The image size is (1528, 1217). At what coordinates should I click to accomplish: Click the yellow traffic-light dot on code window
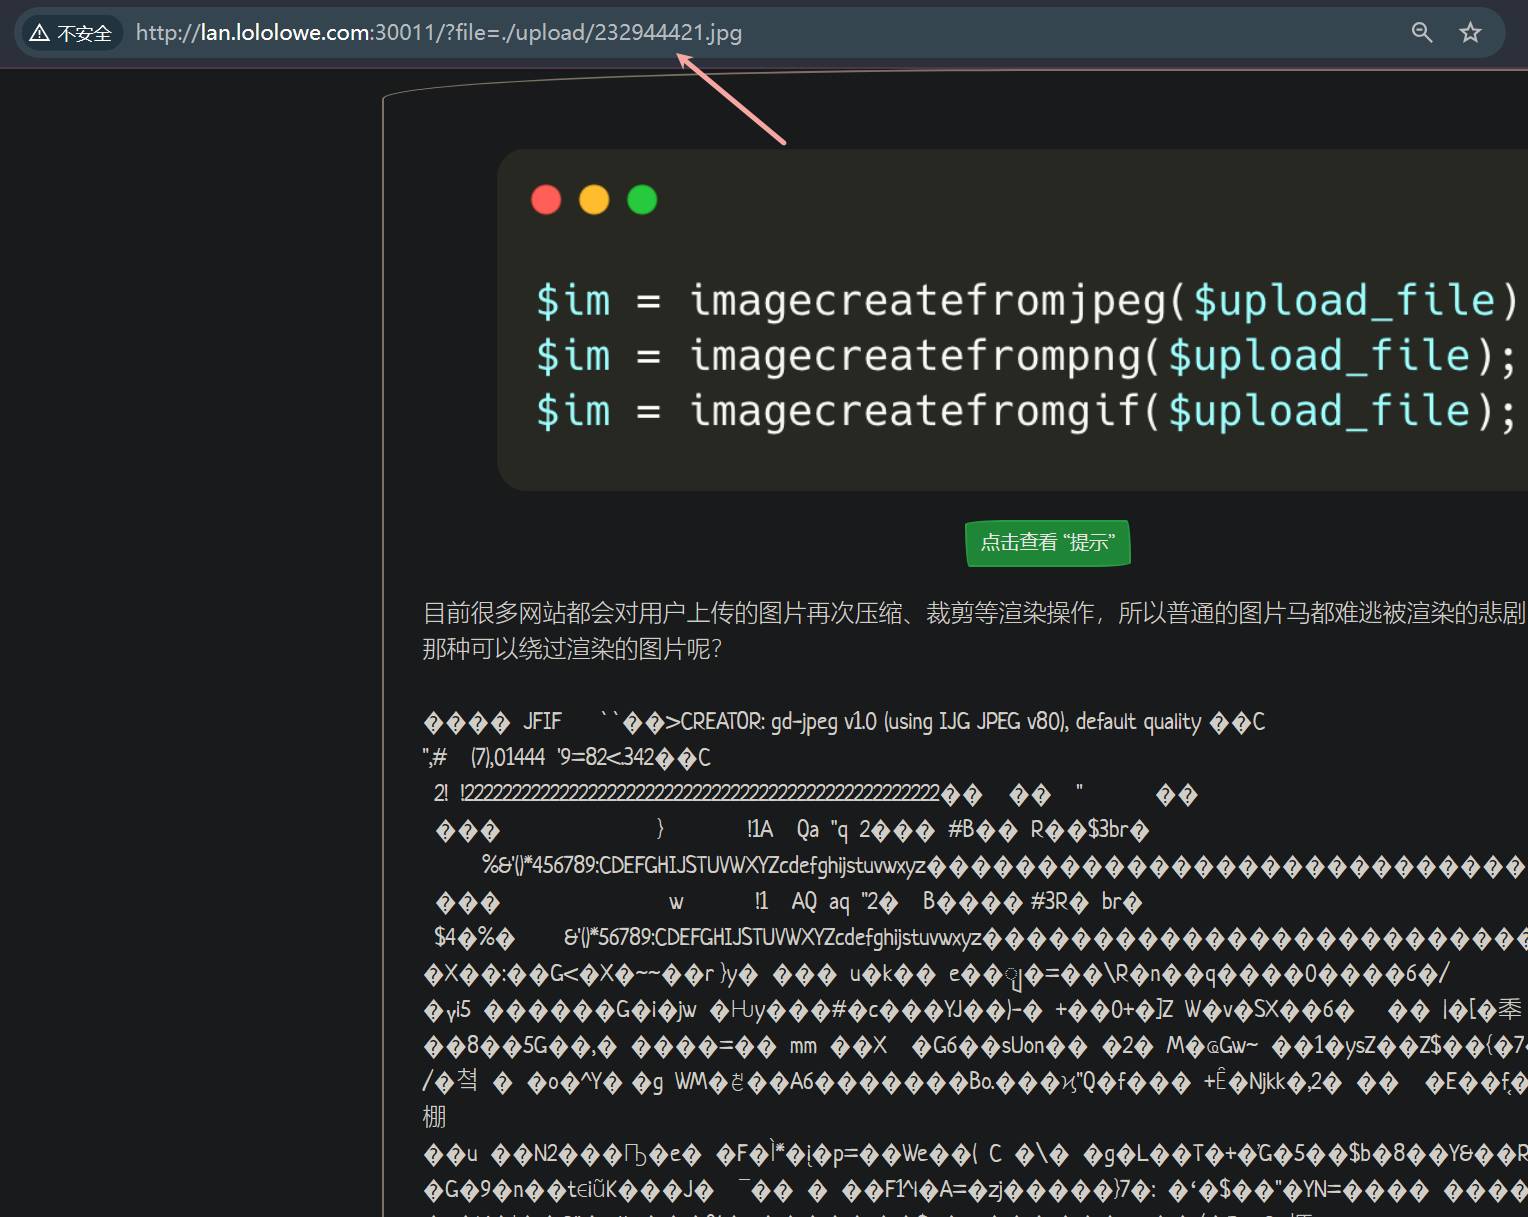[594, 199]
